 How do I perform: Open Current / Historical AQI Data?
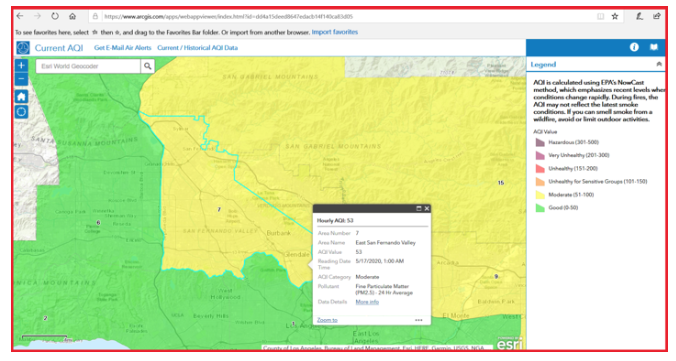(197, 48)
